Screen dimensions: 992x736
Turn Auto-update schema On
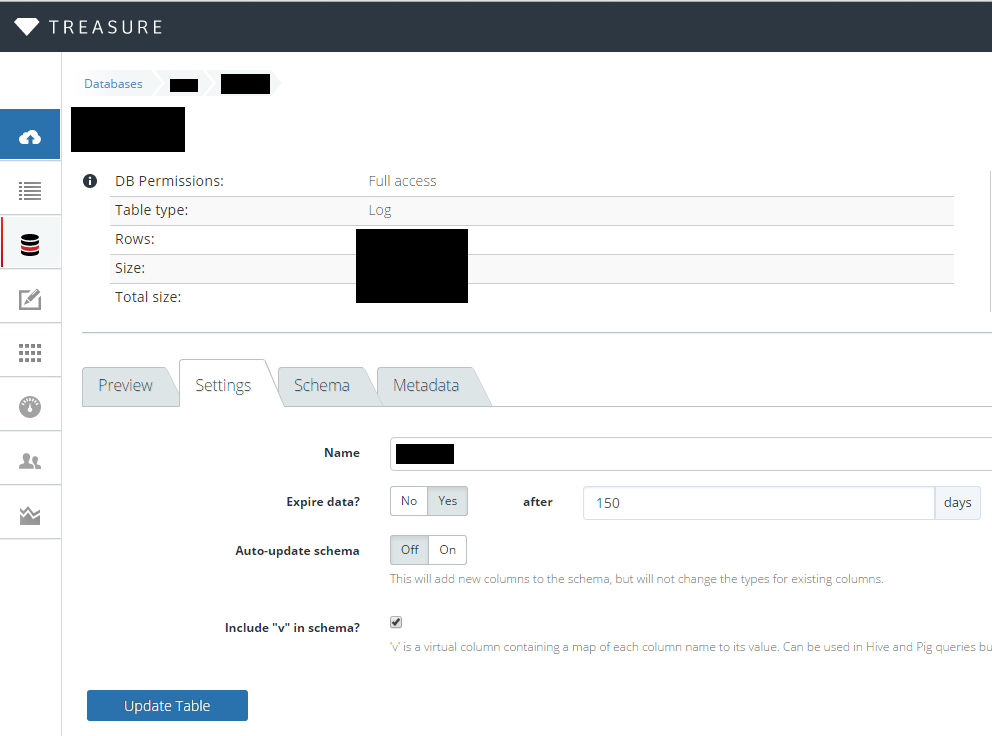point(447,550)
